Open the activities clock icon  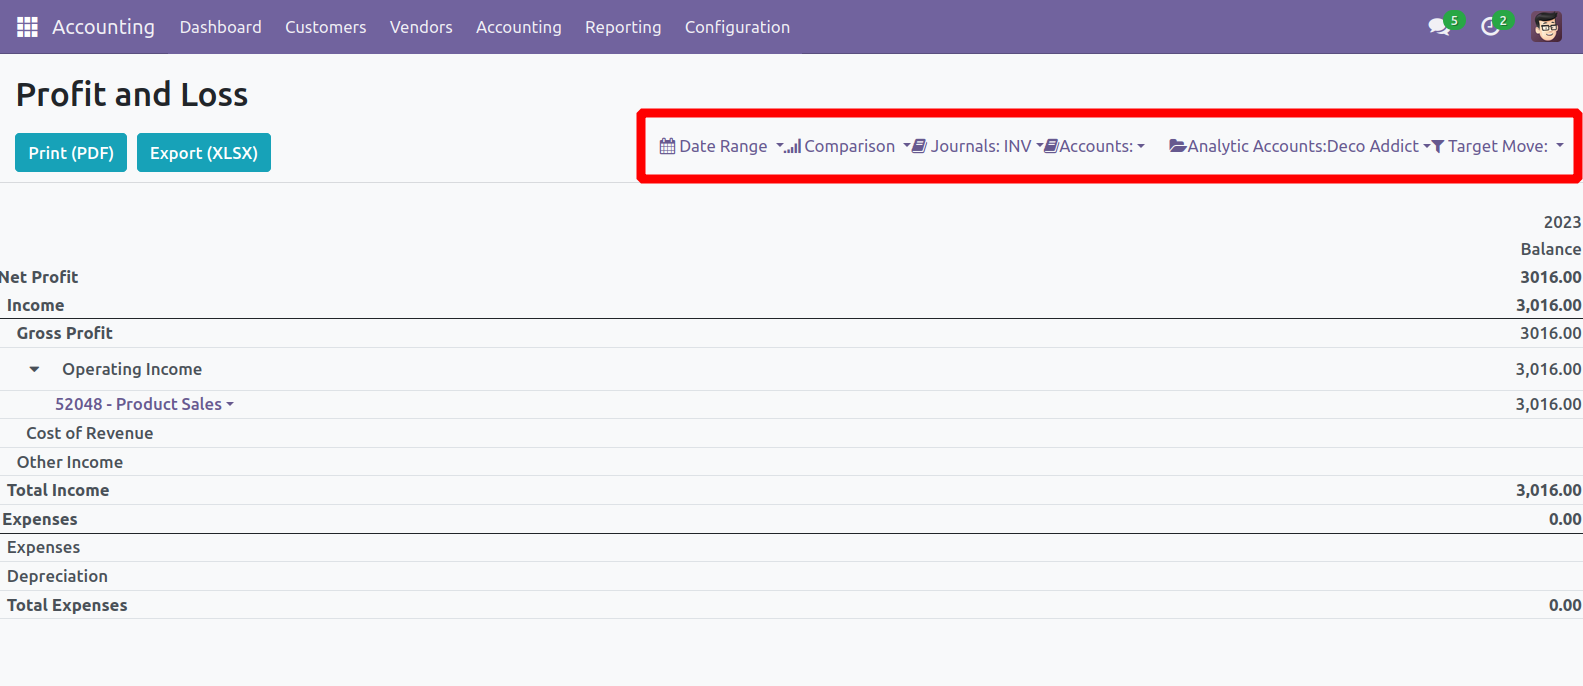[1490, 27]
